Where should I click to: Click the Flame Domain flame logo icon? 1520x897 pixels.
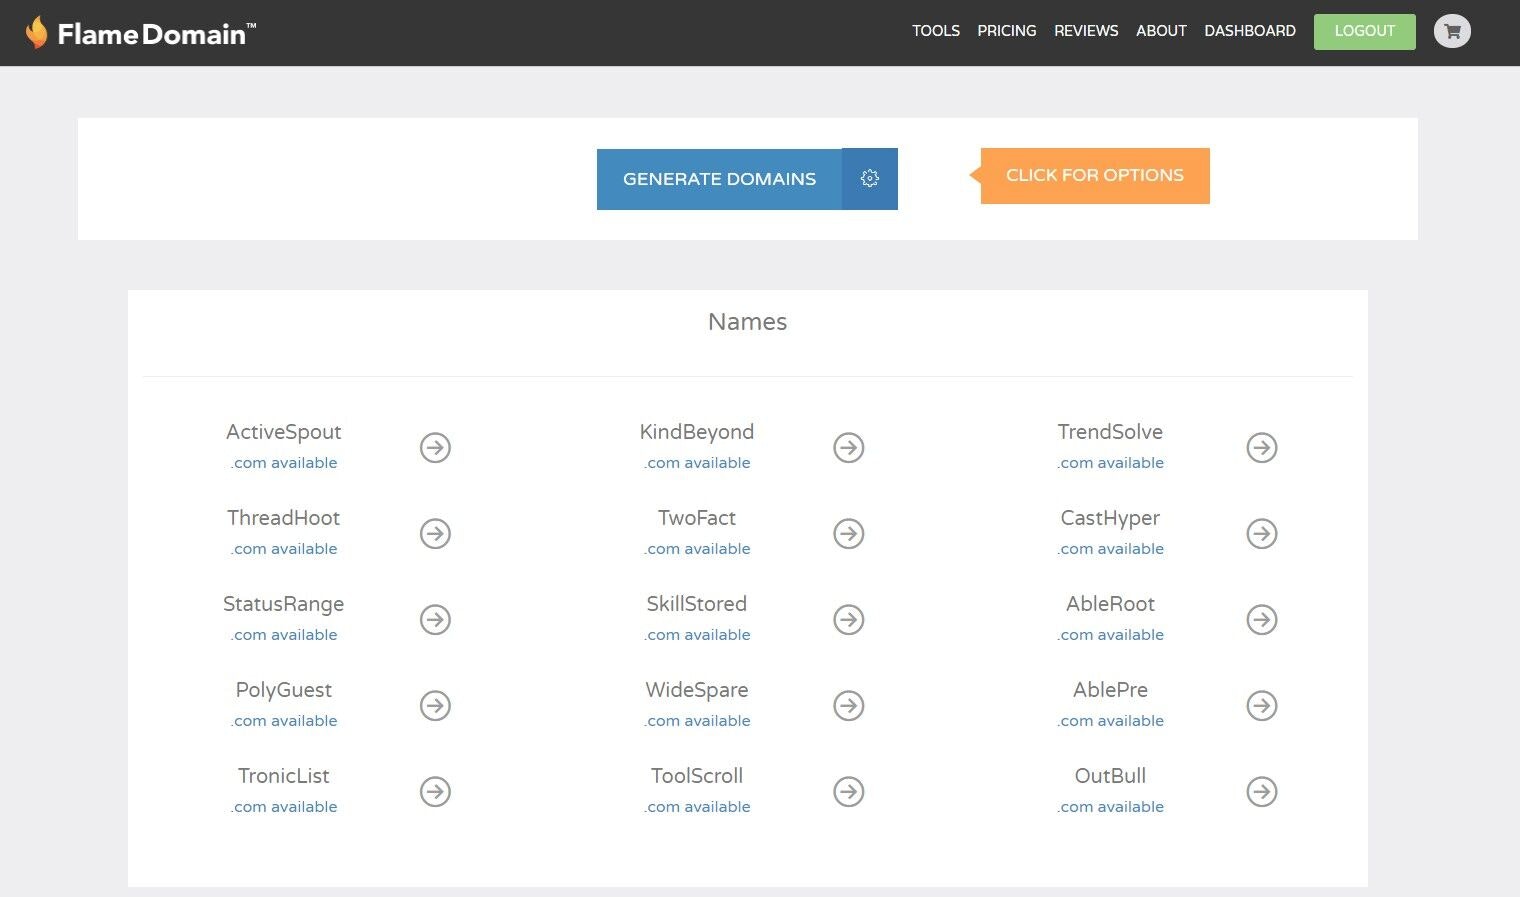click(x=36, y=32)
